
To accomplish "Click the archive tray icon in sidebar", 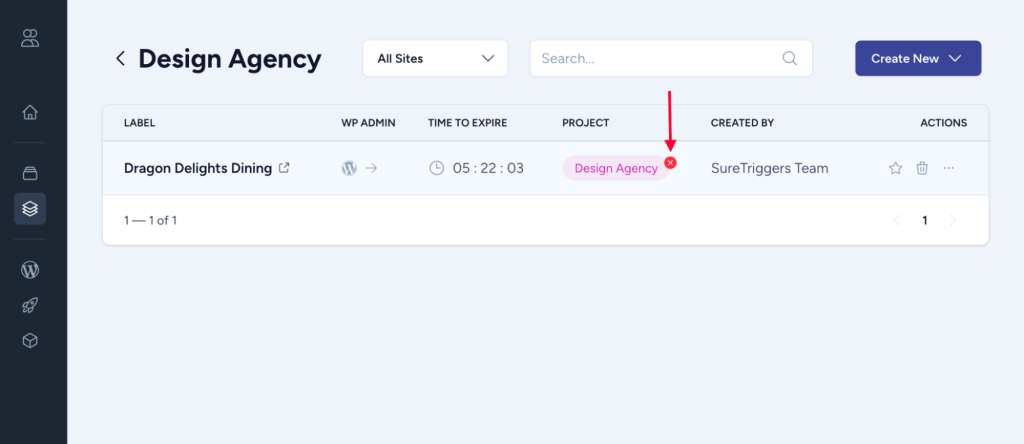I will (x=30, y=173).
